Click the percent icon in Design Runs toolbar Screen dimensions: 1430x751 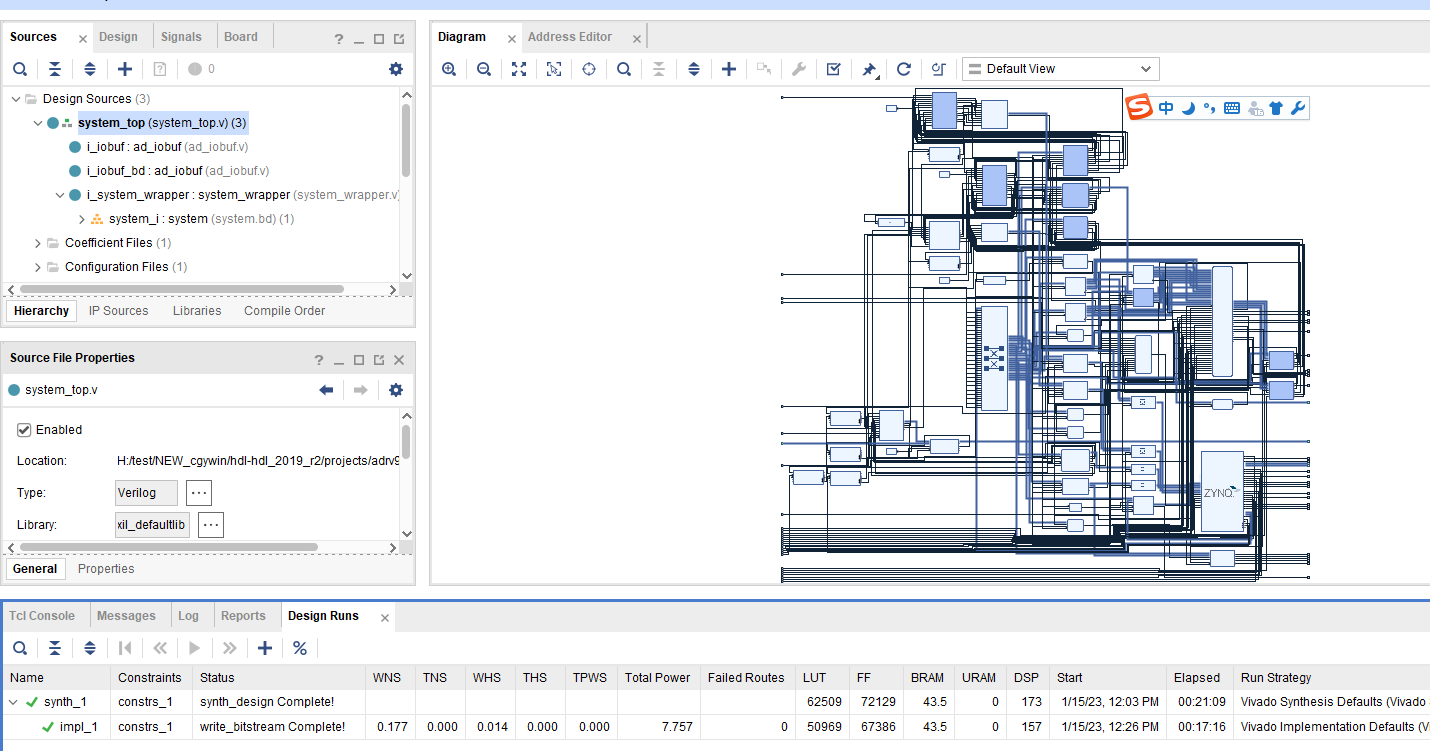pyautogui.click(x=300, y=648)
